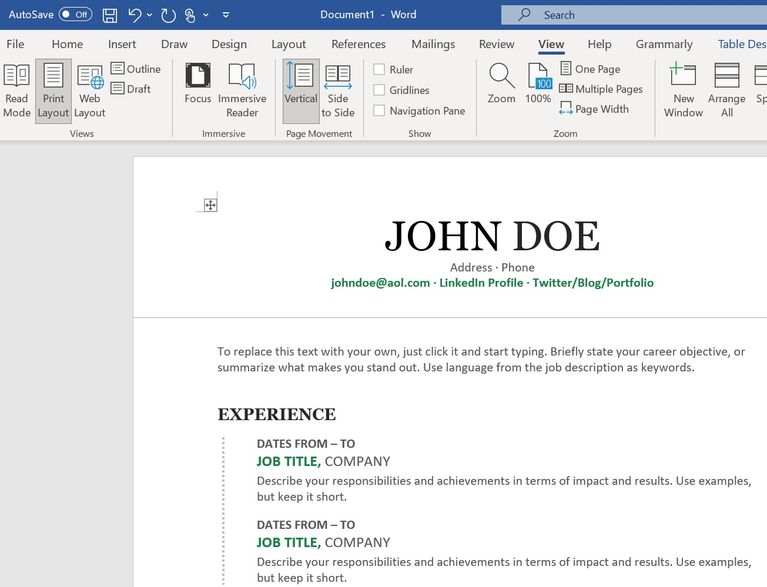Click the career objective placeholder paragraph

point(481,360)
